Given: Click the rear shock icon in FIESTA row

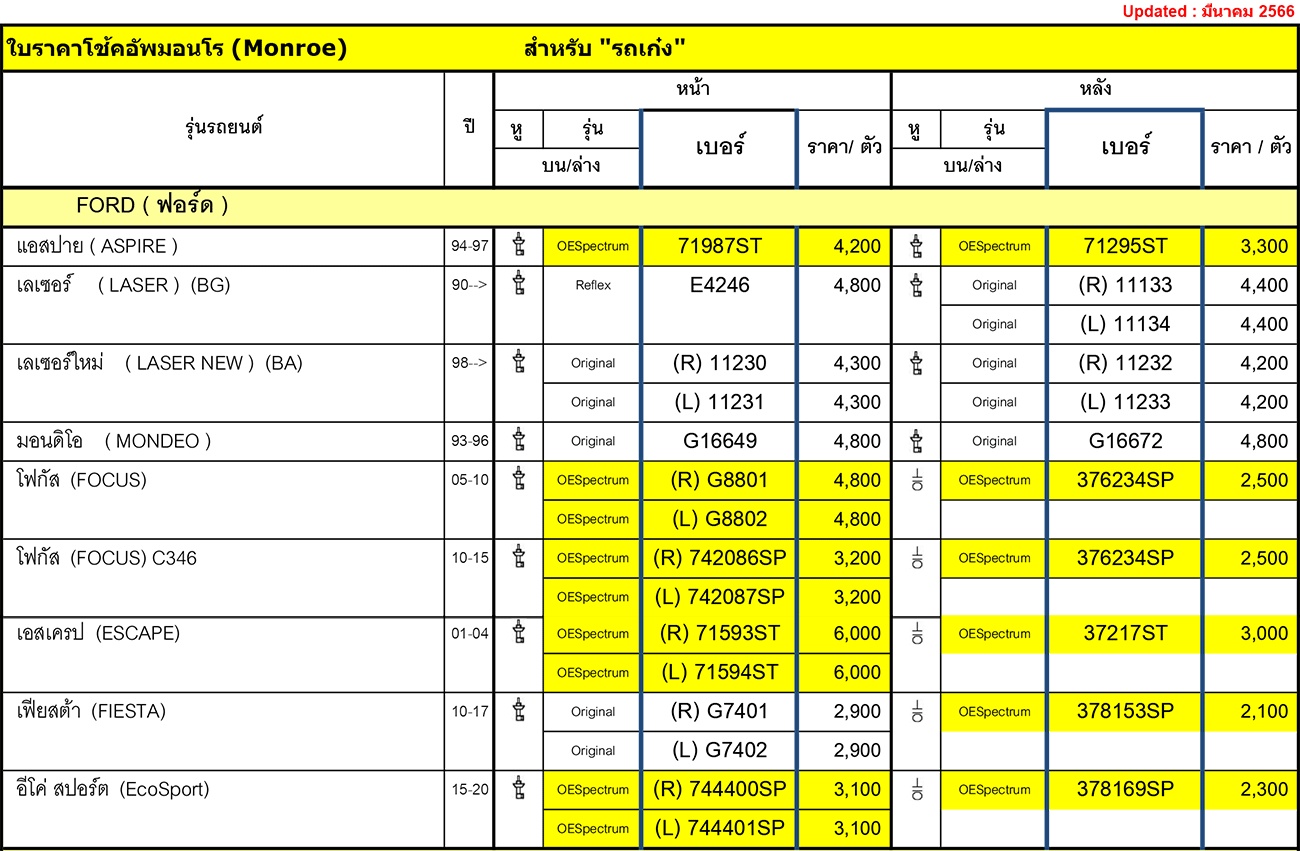Looking at the screenshot, I should point(917,713).
